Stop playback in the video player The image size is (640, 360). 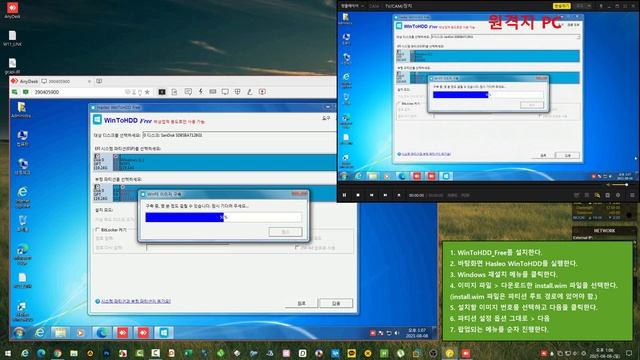pyautogui.click(x=358, y=195)
